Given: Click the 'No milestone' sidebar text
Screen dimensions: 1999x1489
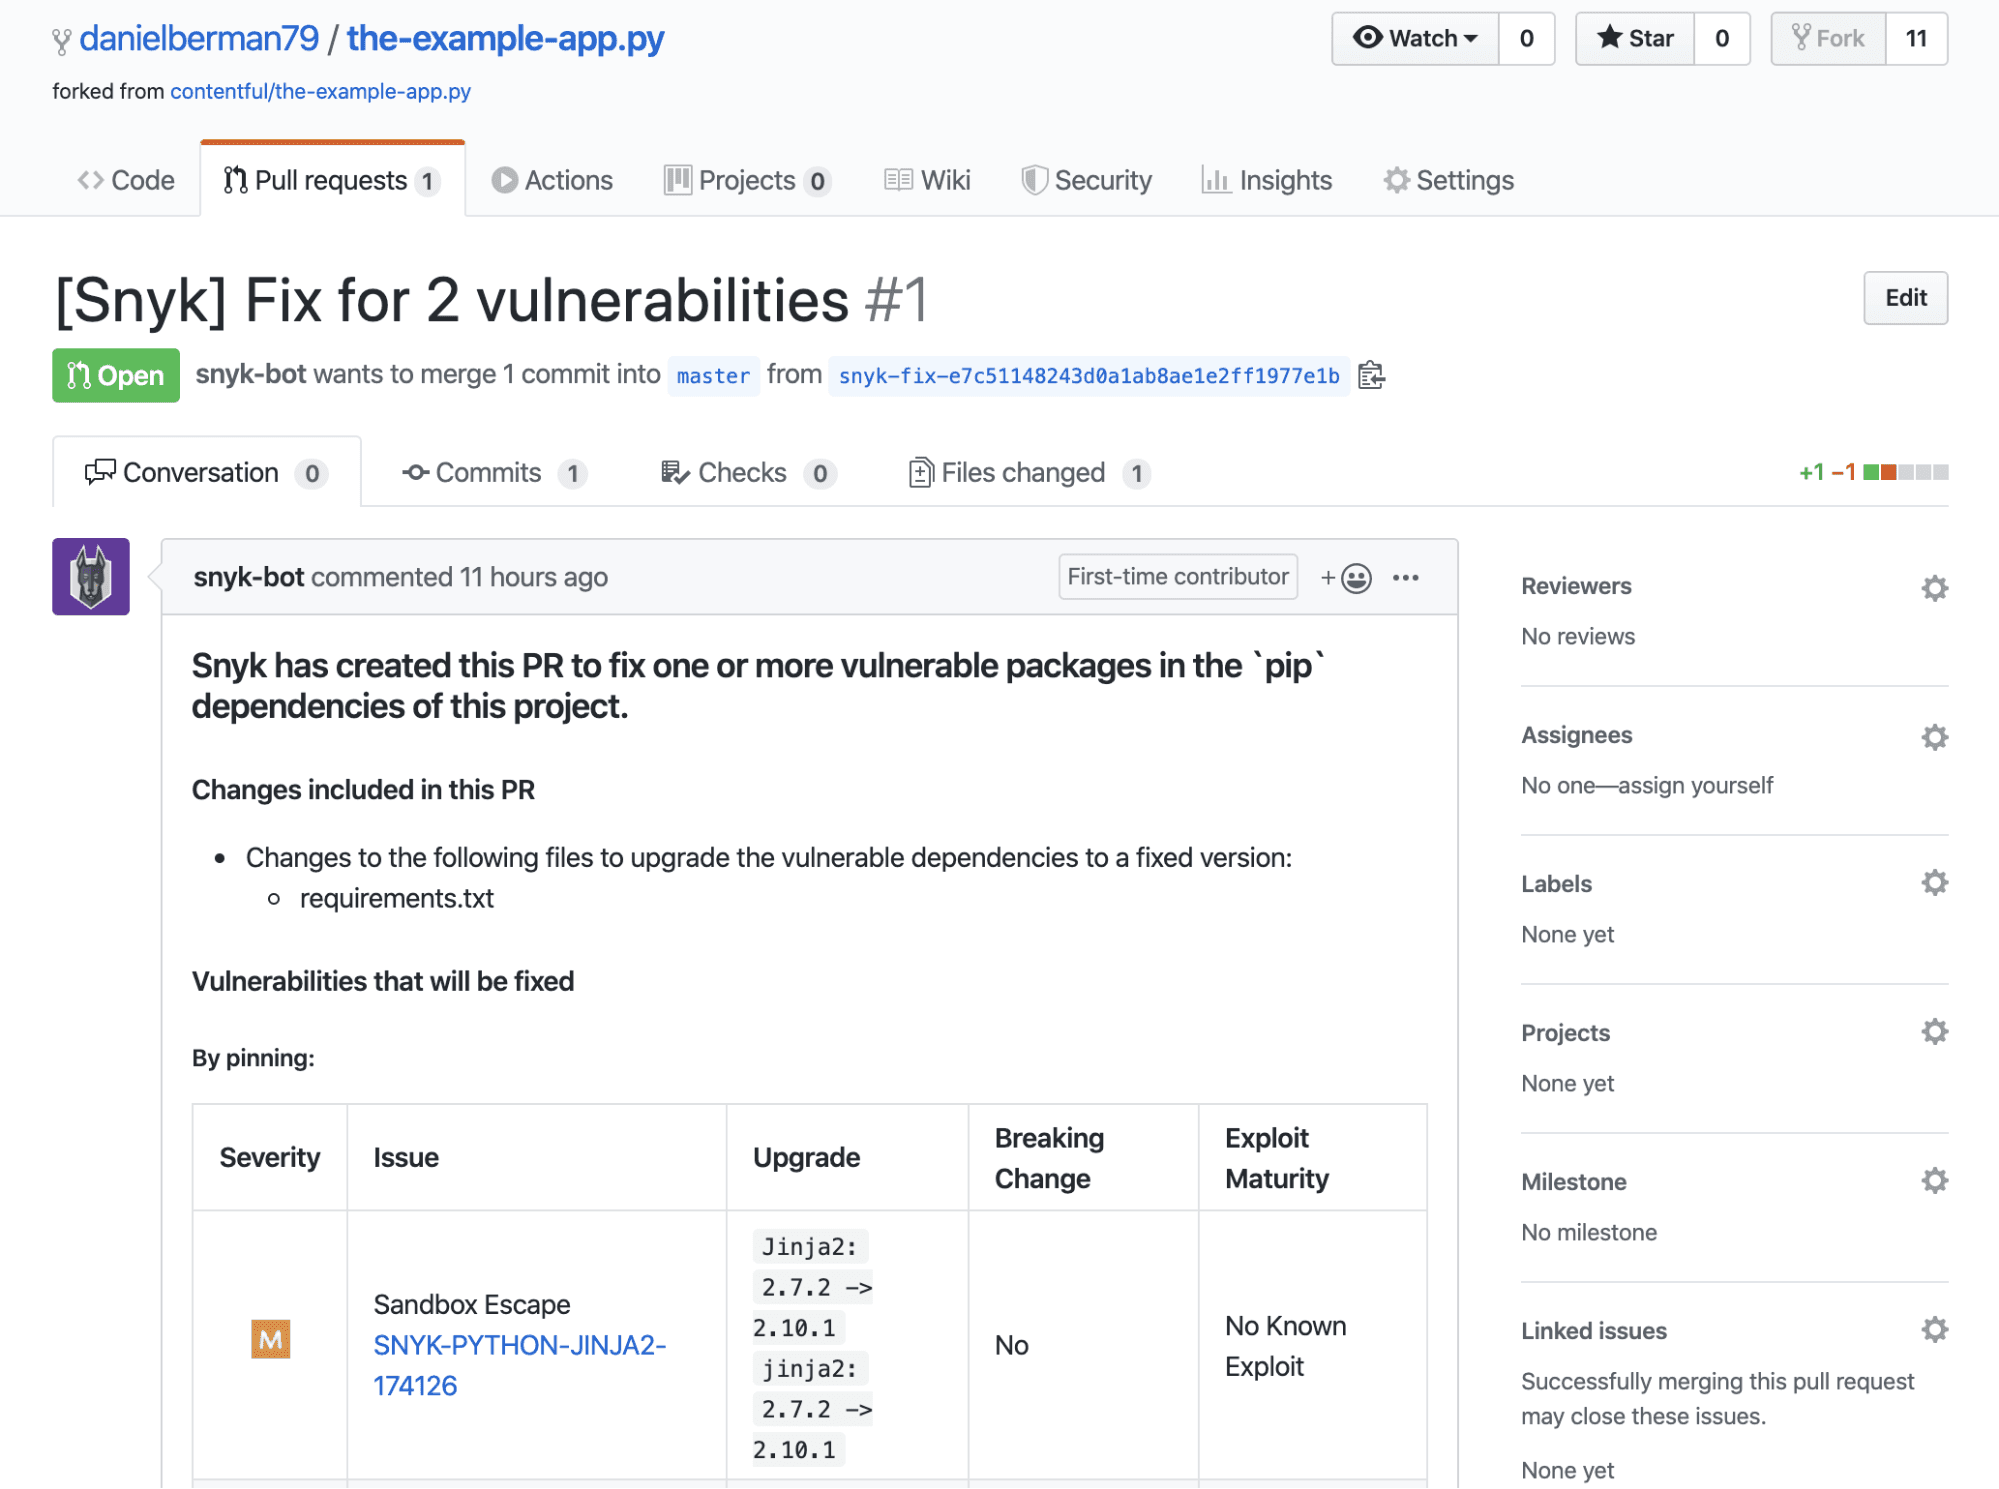Looking at the screenshot, I should click(1589, 1233).
